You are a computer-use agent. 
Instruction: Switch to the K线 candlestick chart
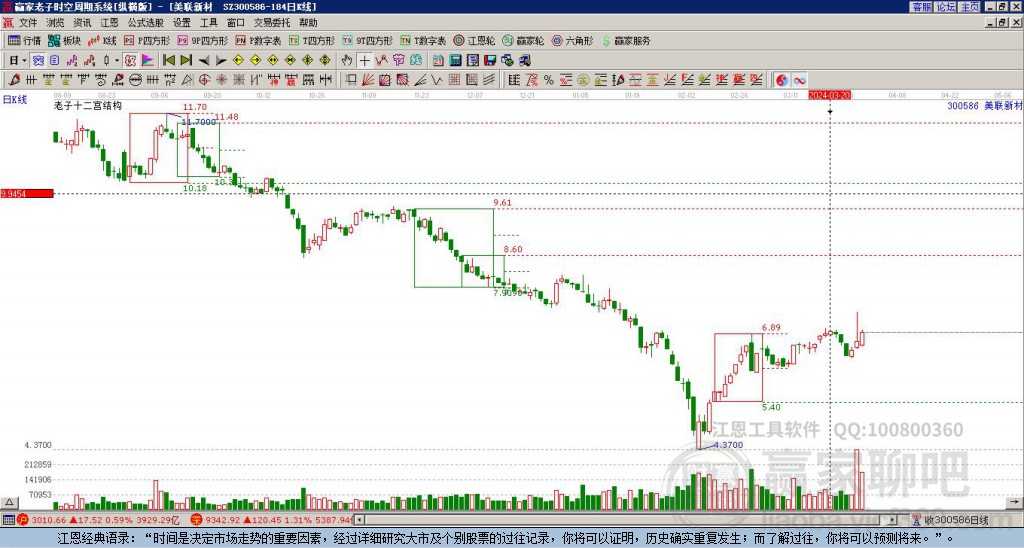point(102,40)
